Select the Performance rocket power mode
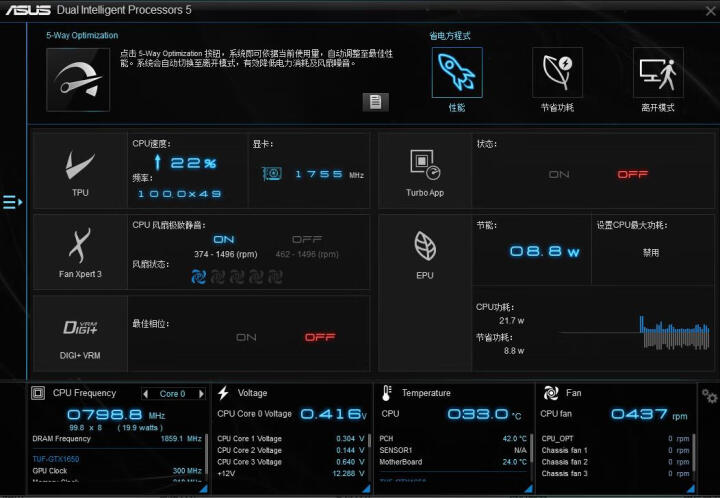The image size is (720, 498). 457,73
